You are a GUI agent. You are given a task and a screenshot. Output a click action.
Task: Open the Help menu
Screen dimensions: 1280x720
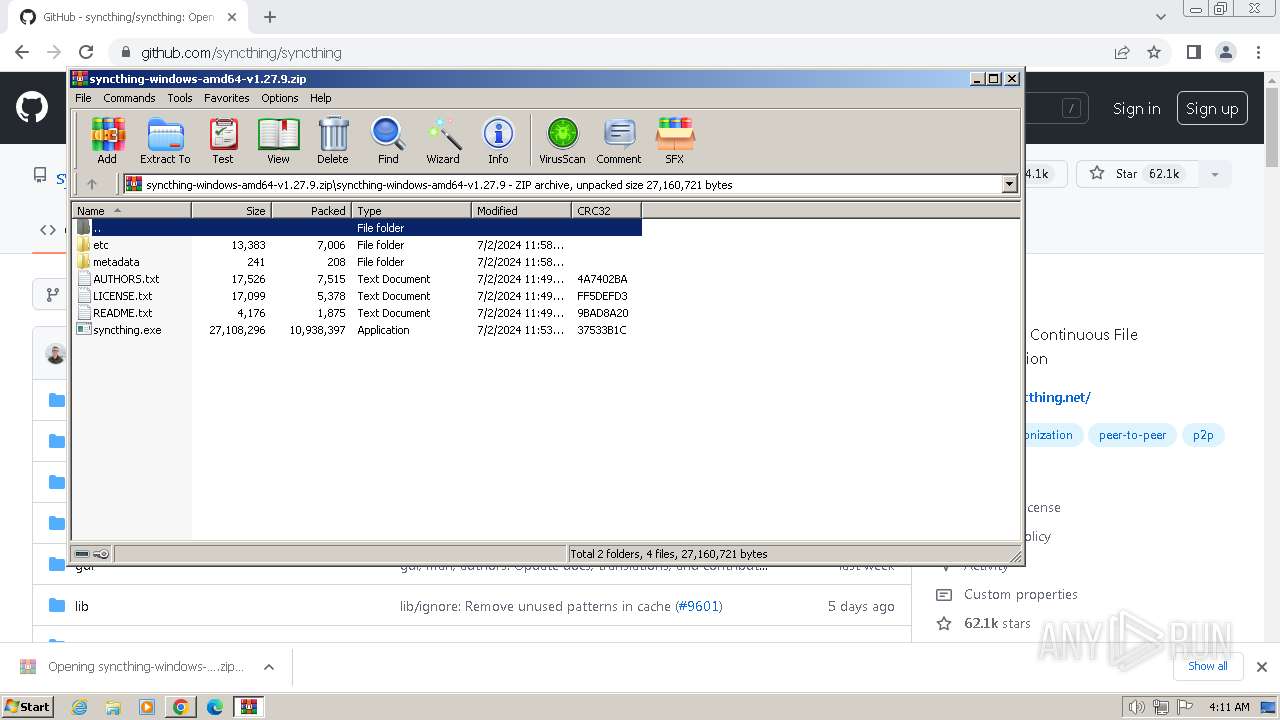[320, 98]
